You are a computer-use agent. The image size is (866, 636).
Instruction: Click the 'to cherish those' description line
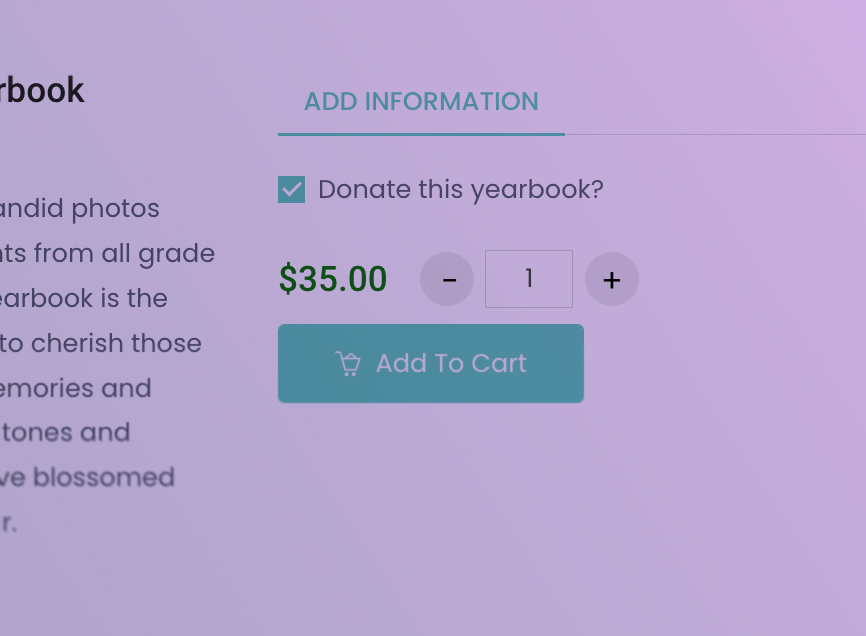pos(101,343)
